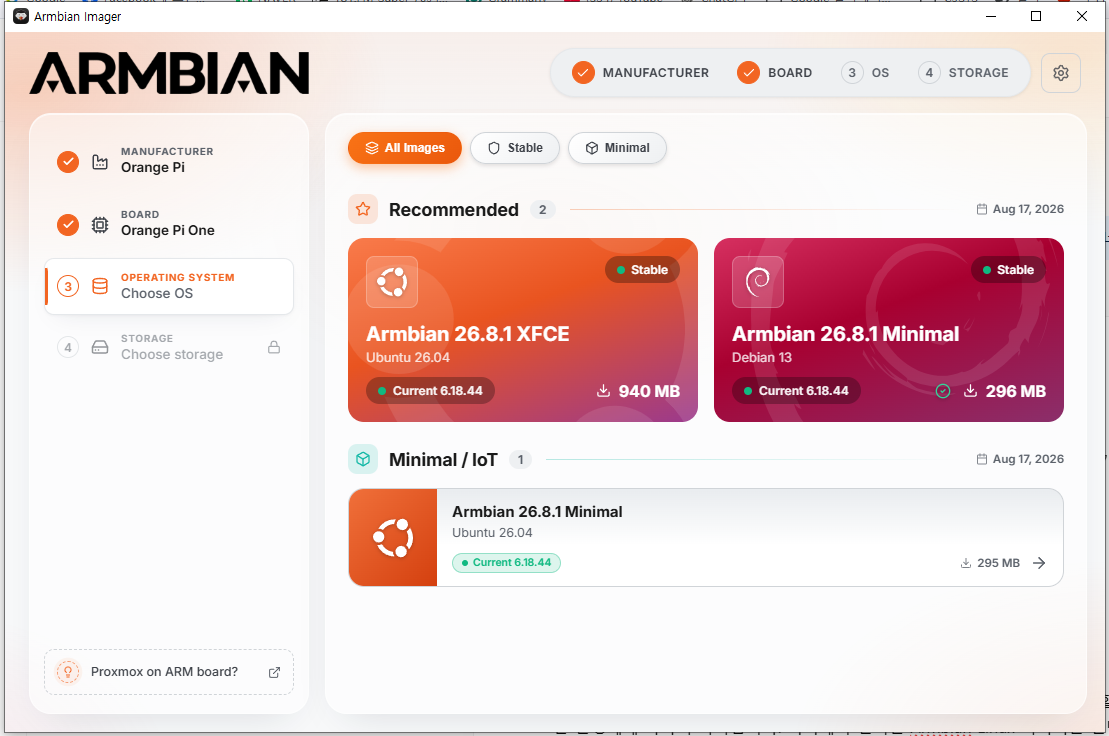Click the drive icon beside Storage
The height and width of the screenshot is (736, 1109).
tap(100, 347)
